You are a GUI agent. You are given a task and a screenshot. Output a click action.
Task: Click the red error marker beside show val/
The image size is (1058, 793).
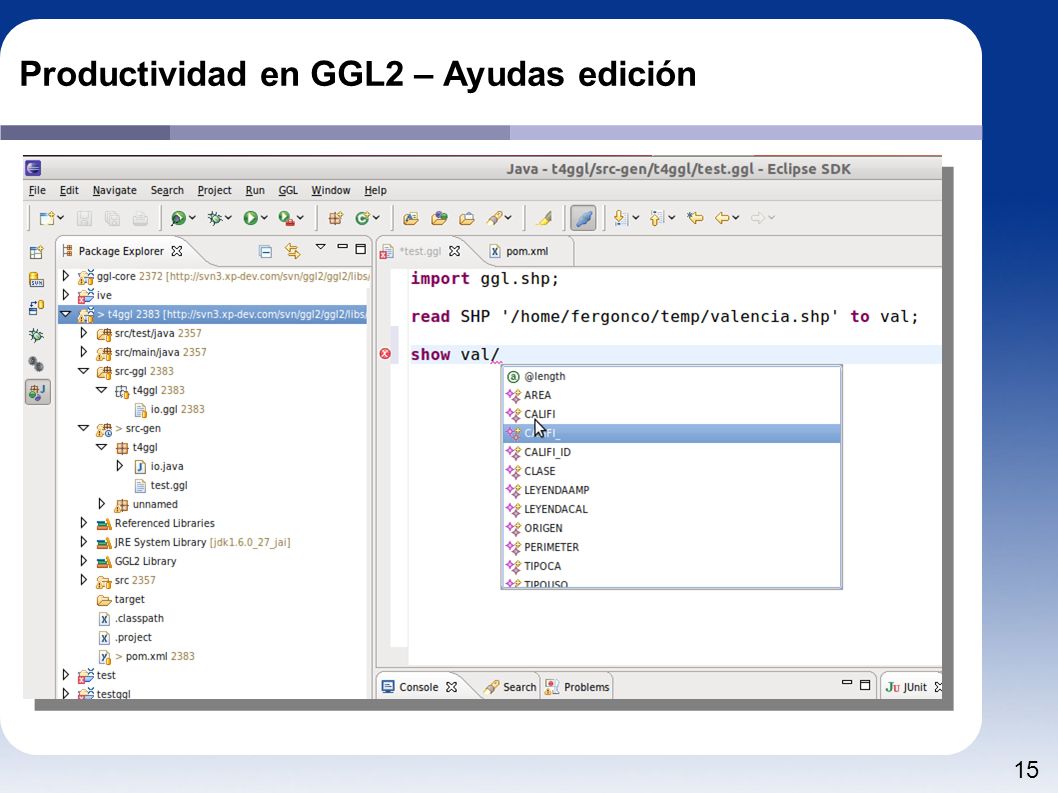(385, 354)
